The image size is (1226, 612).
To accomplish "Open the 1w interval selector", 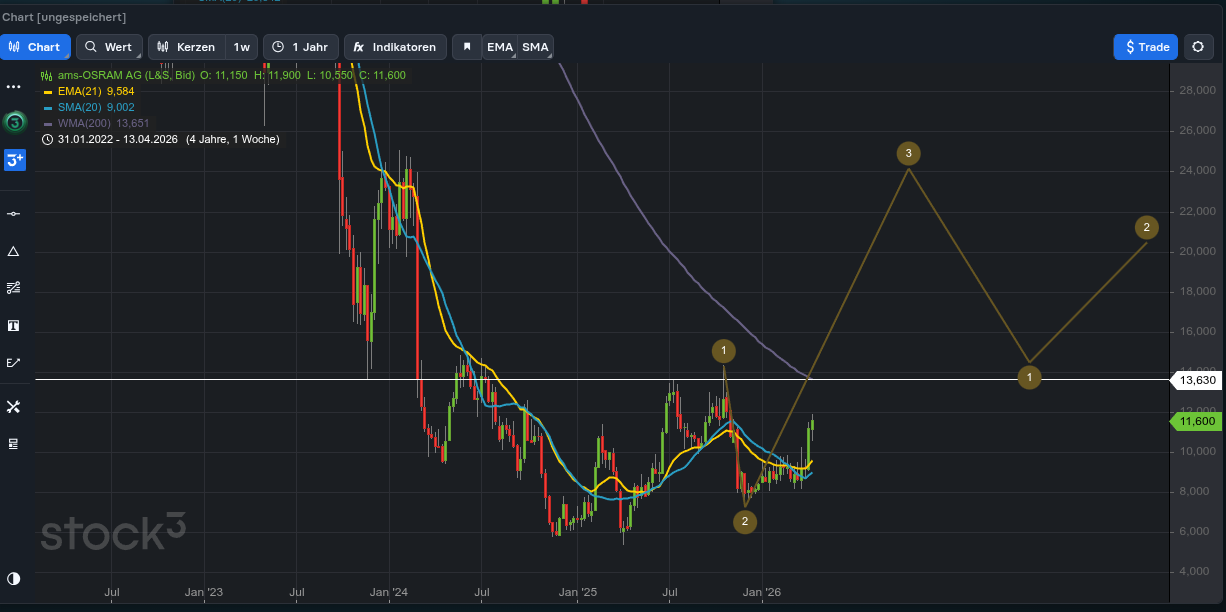I will click(x=242, y=47).
